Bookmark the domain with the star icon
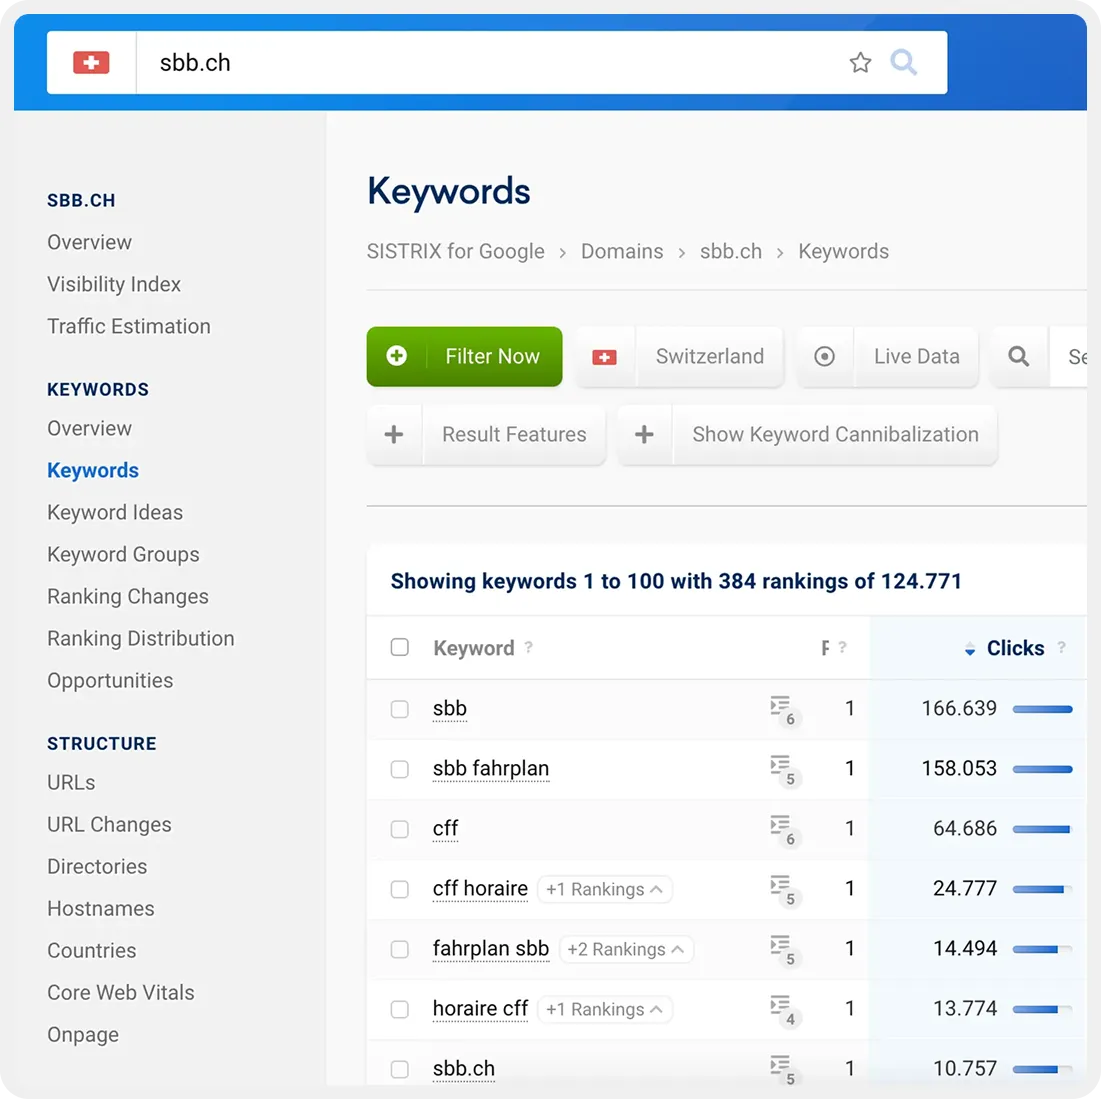Image resolution: width=1101 pixels, height=1099 pixels. point(860,62)
